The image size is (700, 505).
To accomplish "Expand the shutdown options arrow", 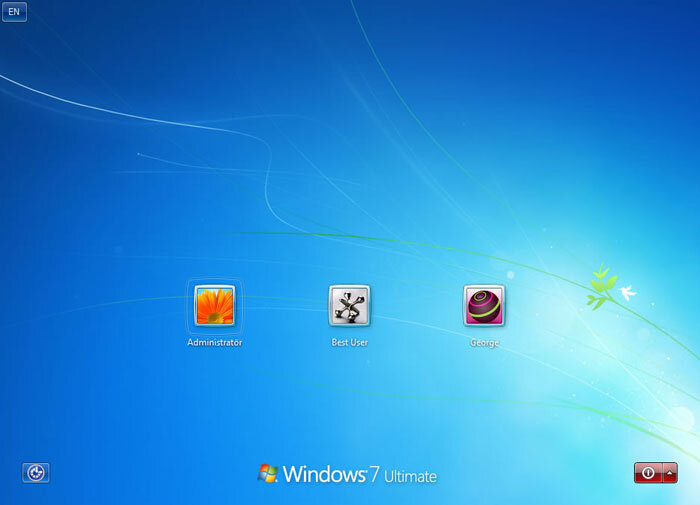I will [x=670, y=473].
